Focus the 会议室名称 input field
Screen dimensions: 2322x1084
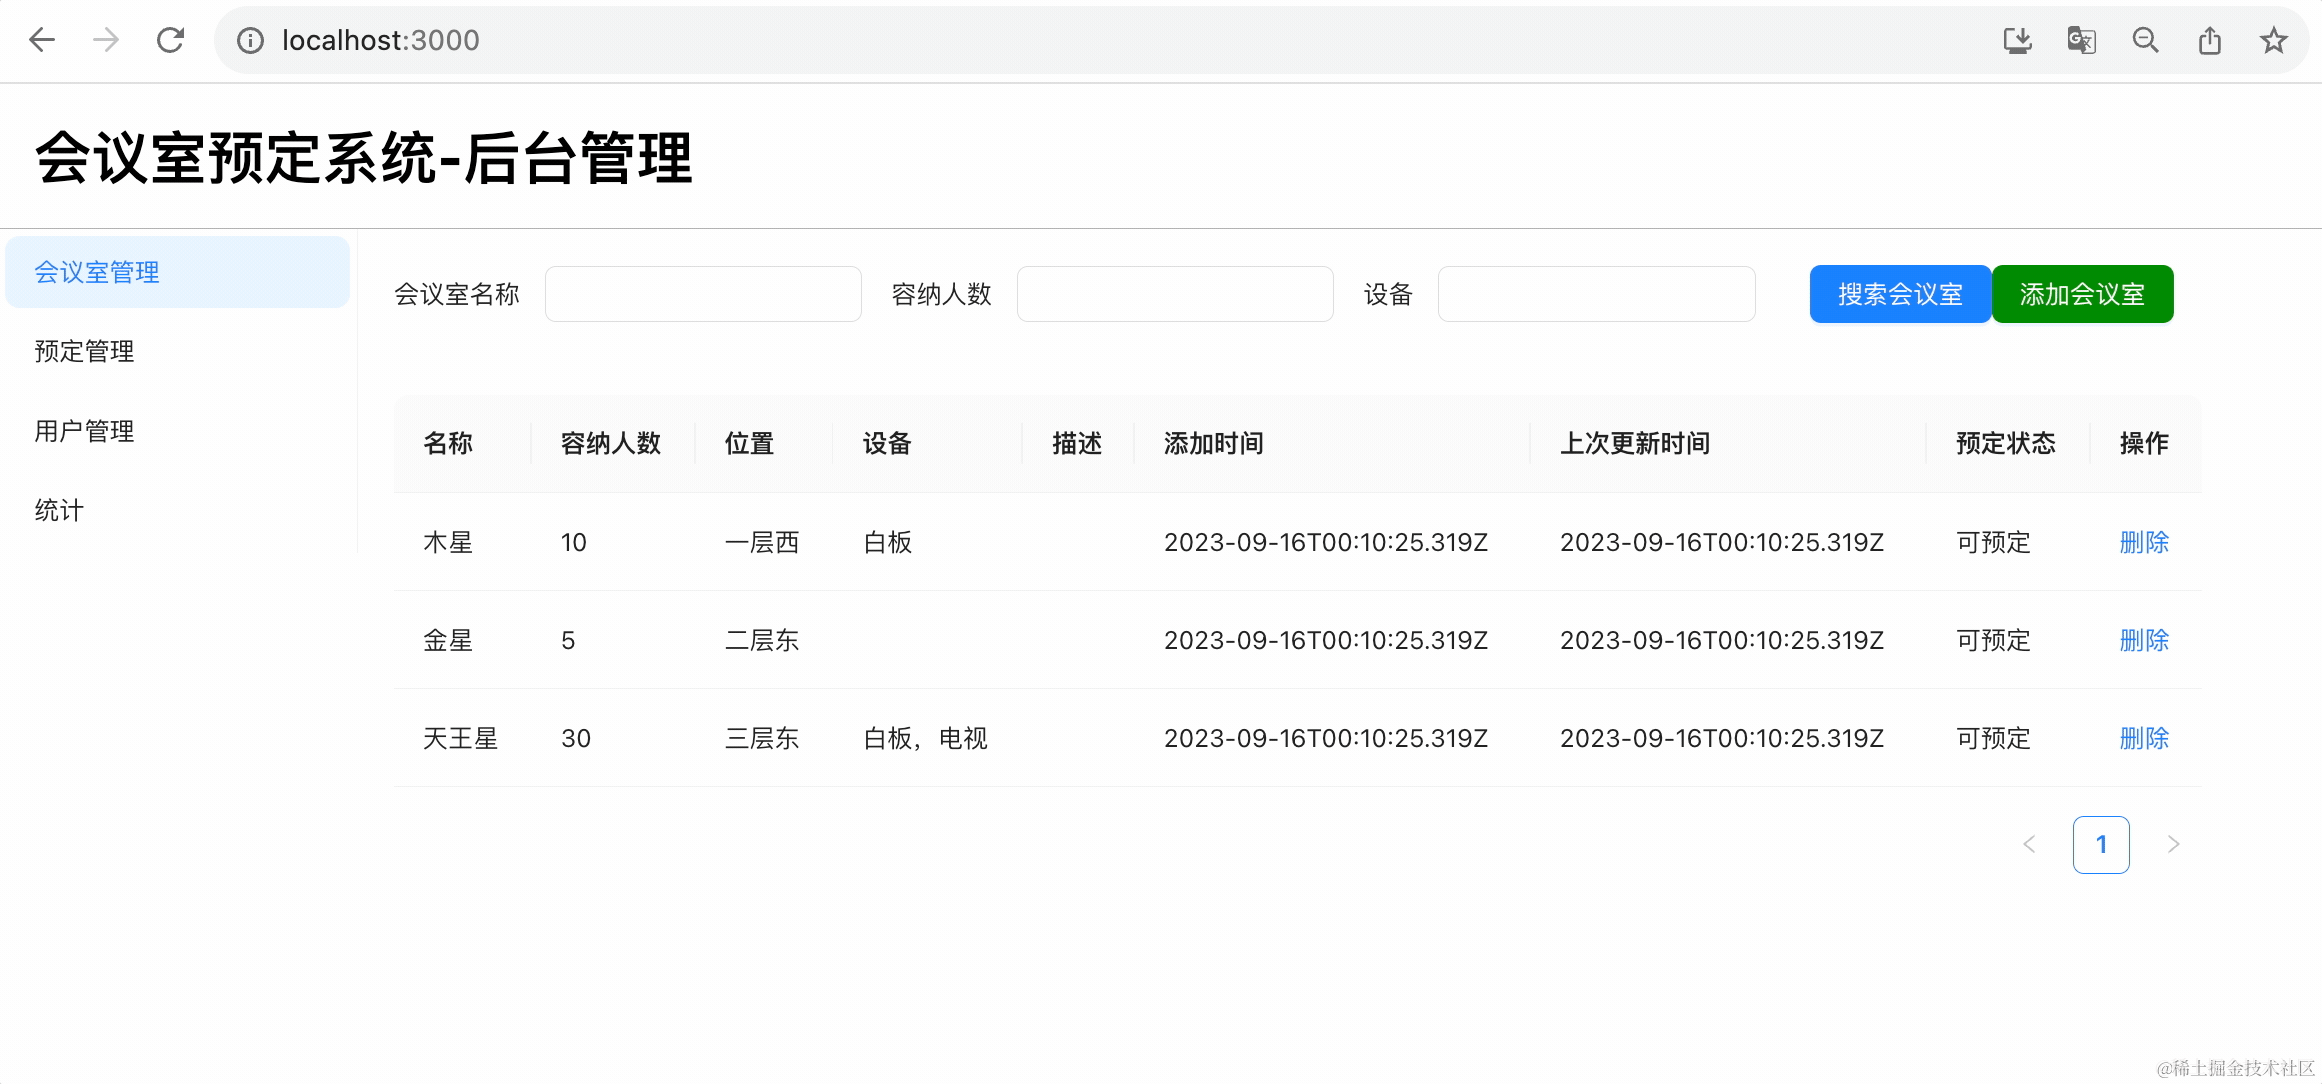coord(703,294)
